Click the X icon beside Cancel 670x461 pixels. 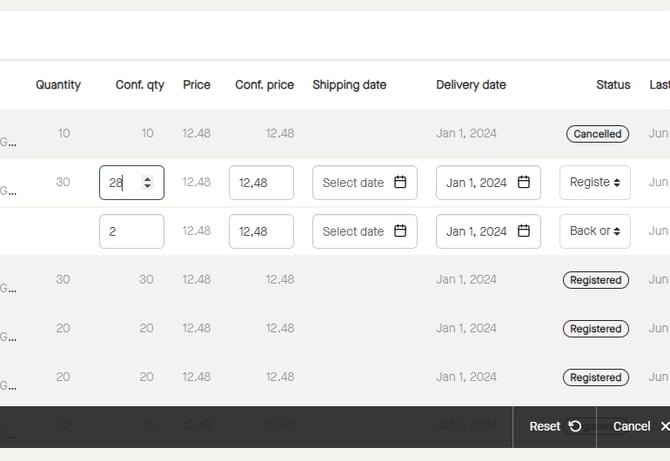(x=665, y=426)
